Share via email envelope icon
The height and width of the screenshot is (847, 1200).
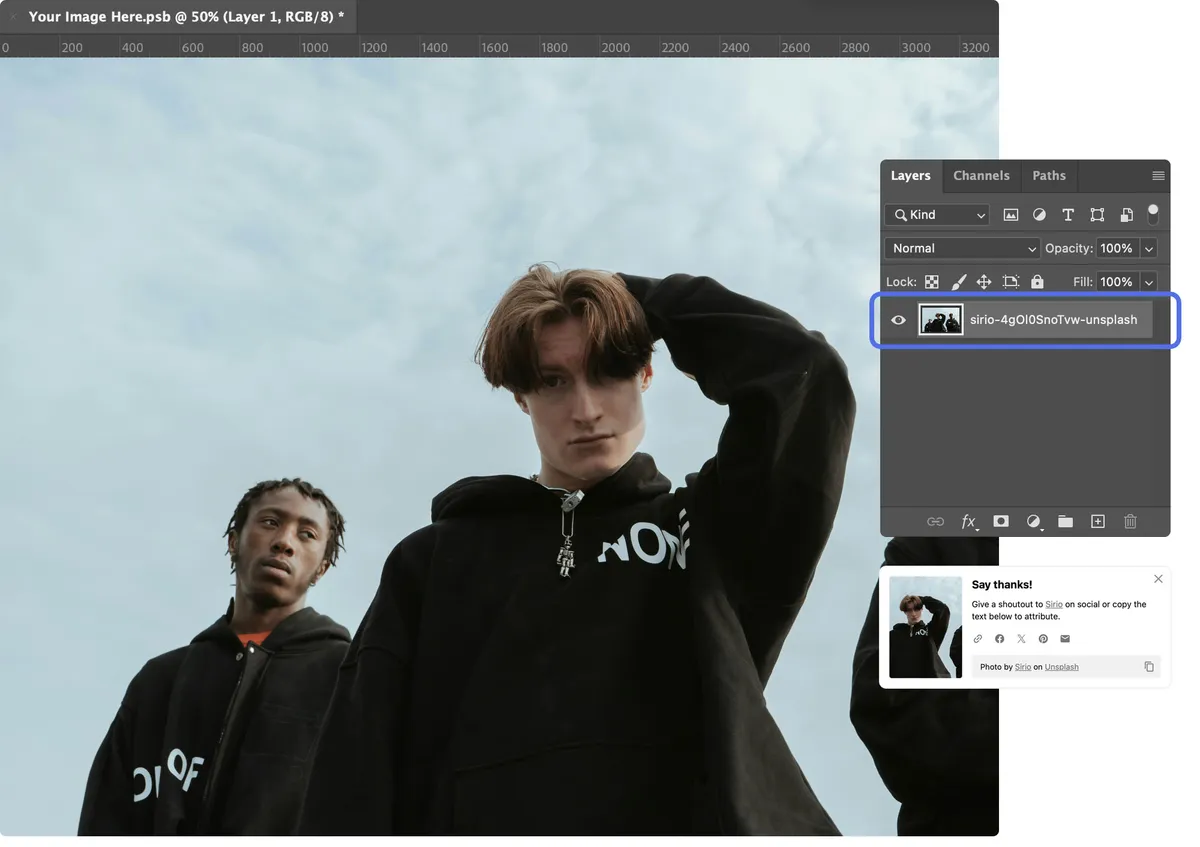tap(1065, 639)
